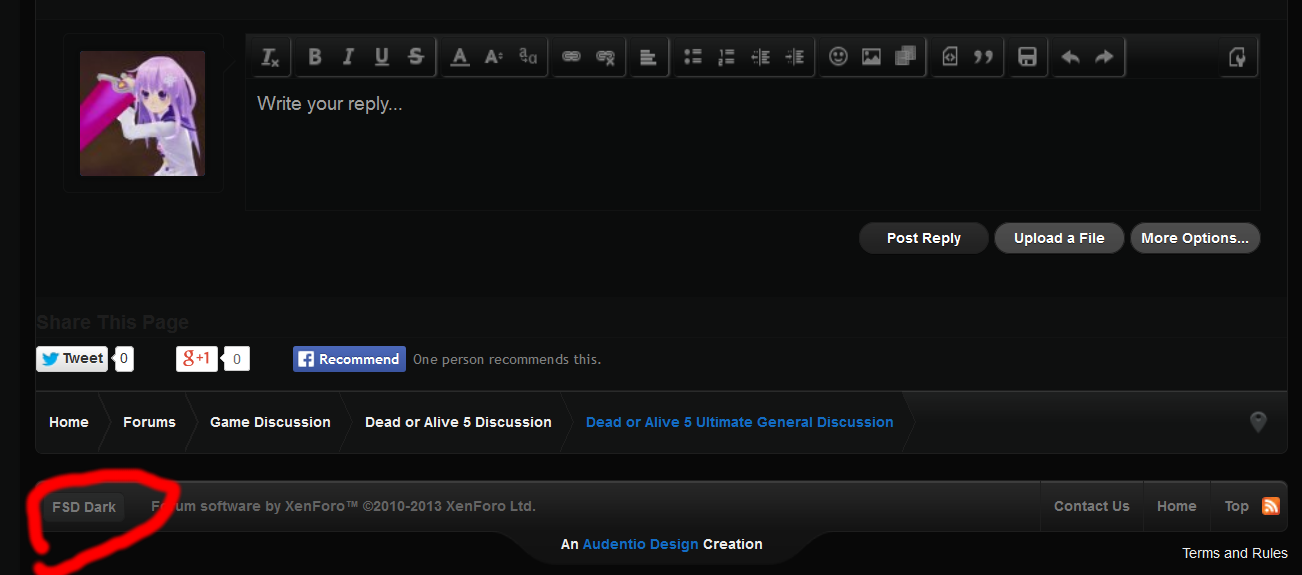The height and width of the screenshot is (575, 1302).
Task: Open Dead or Alive 5 Discussion breadcrumb
Action: (x=458, y=422)
